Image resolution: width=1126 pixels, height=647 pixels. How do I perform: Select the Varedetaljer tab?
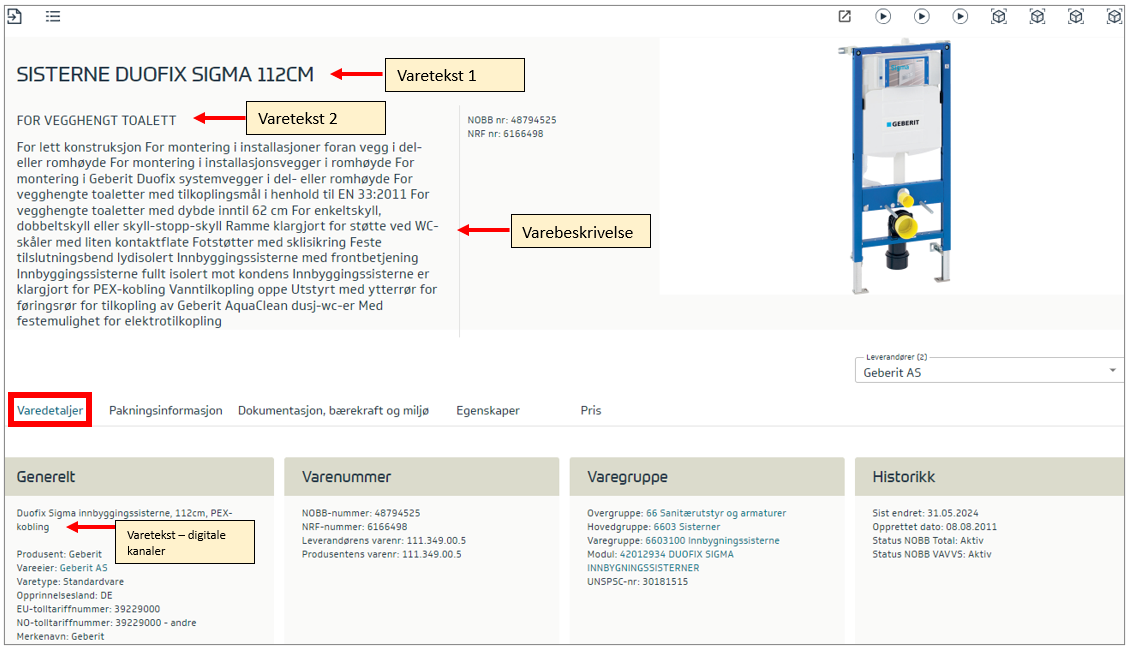(x=50, y=410)
